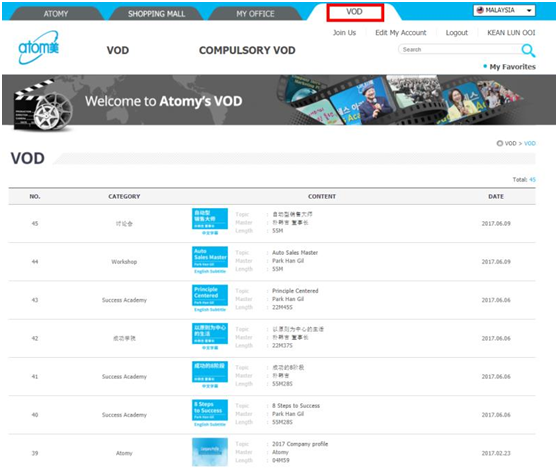Click the Join Us link
Image resolution: width=558 pixels, height=474 pixels.
[344, 33]
